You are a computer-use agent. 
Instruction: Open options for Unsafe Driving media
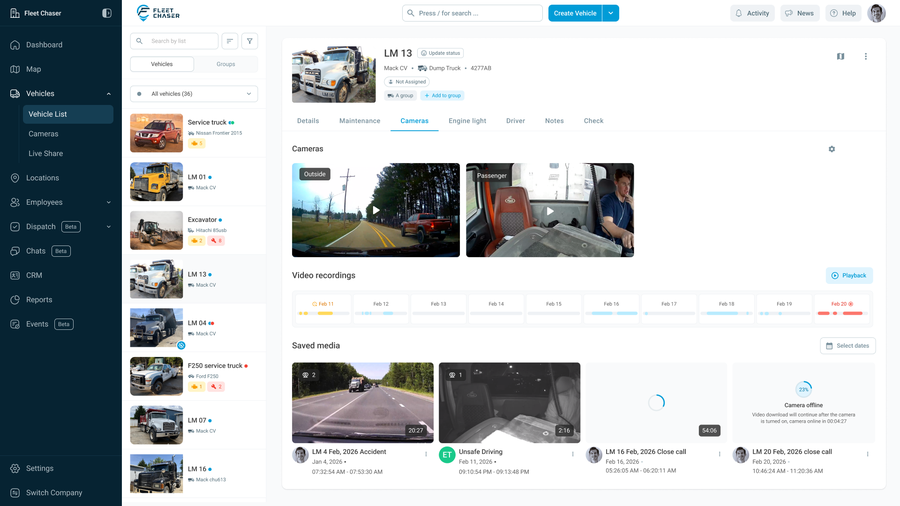(x=573, y=454)
